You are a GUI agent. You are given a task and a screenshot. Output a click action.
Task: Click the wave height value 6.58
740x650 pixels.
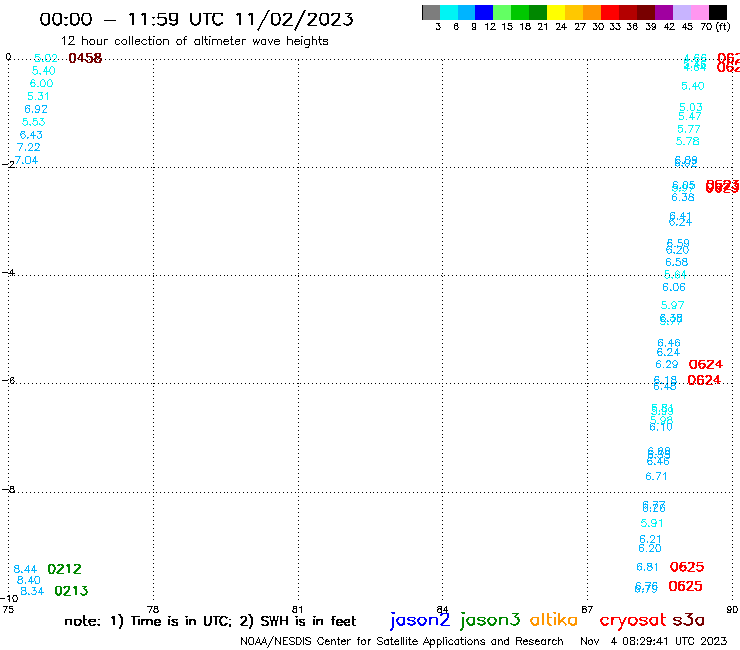(x=677, y=262)
